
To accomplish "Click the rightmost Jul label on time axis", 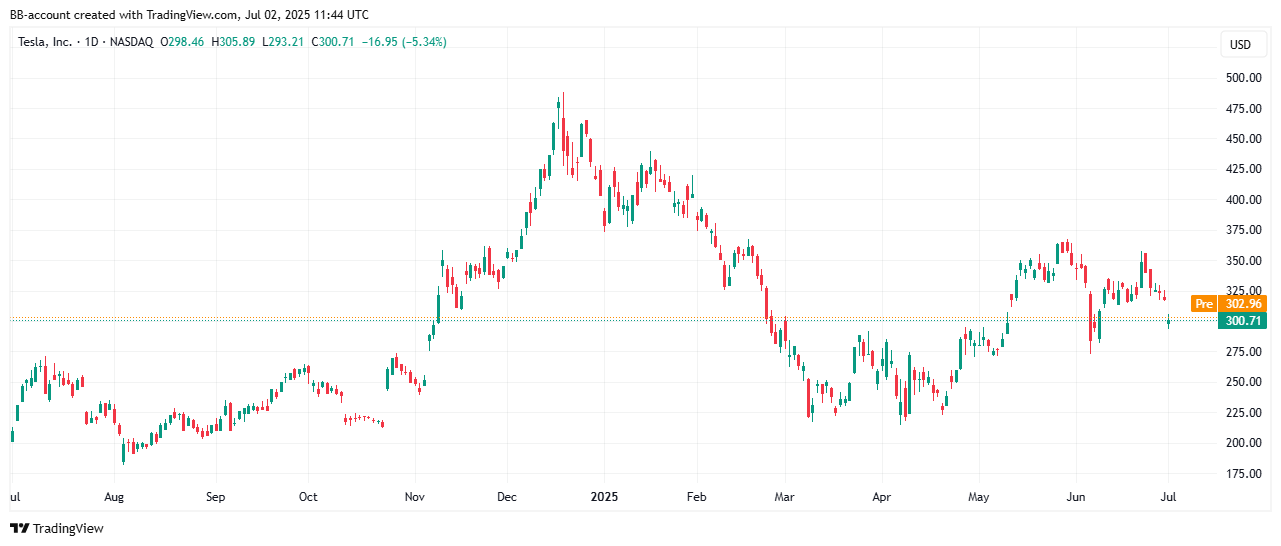I will [x=1170, y=497].
